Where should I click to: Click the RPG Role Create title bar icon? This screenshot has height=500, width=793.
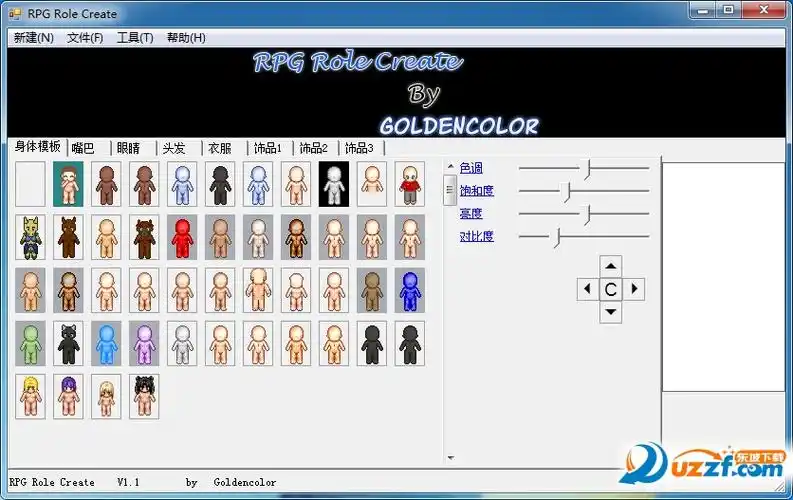pos(15,13)
